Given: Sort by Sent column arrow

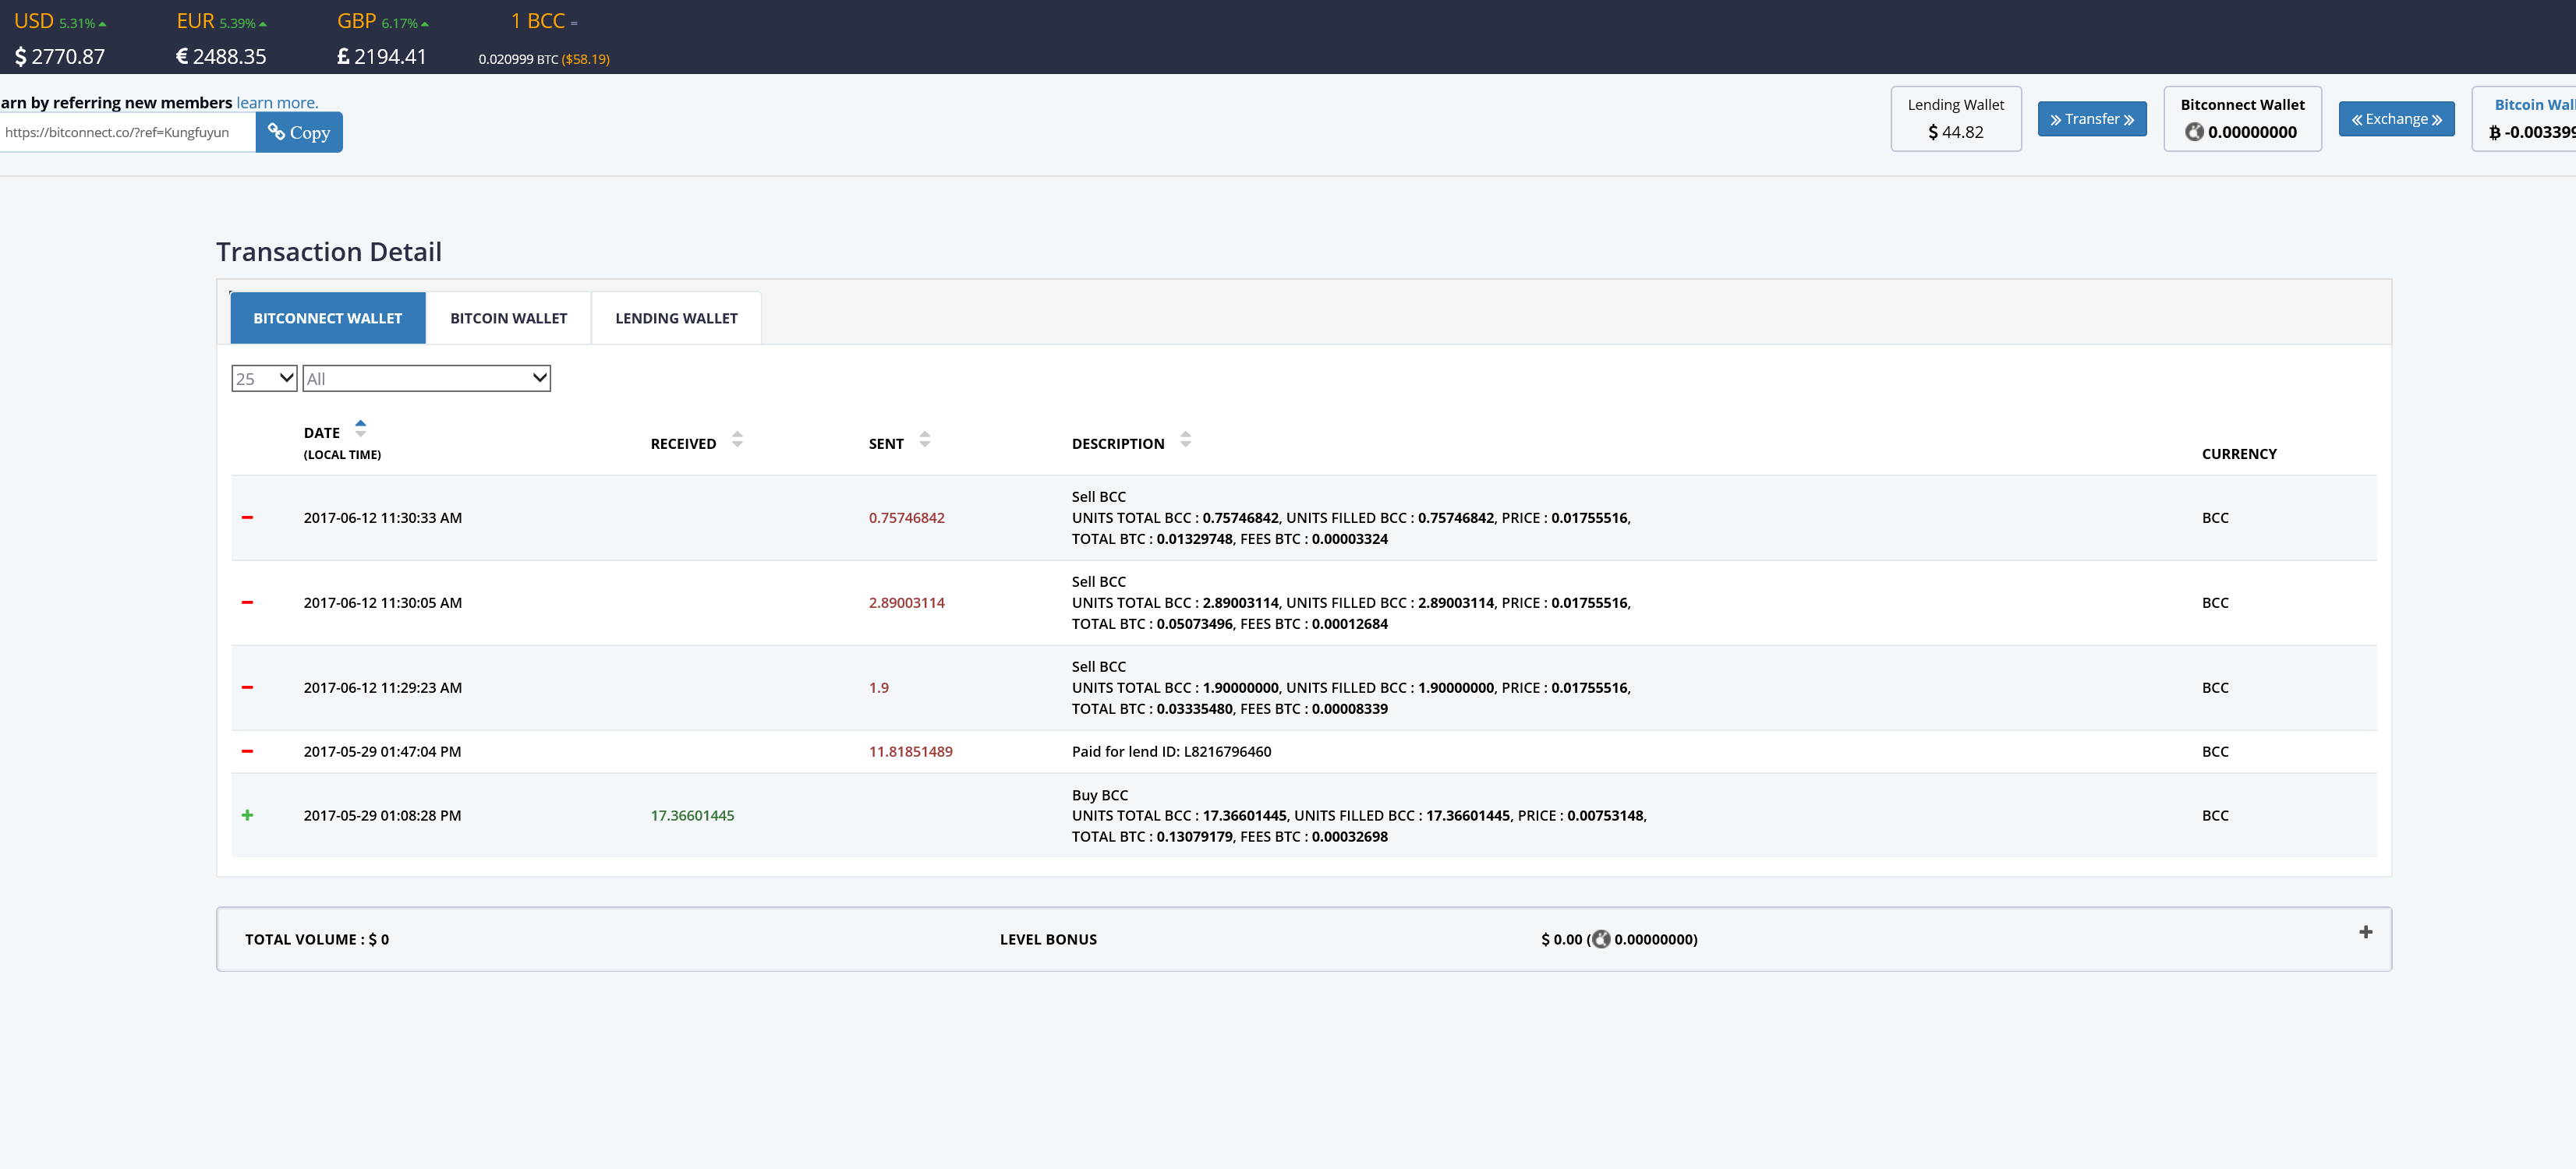Looking at the screenshot, I should [925, 439].
